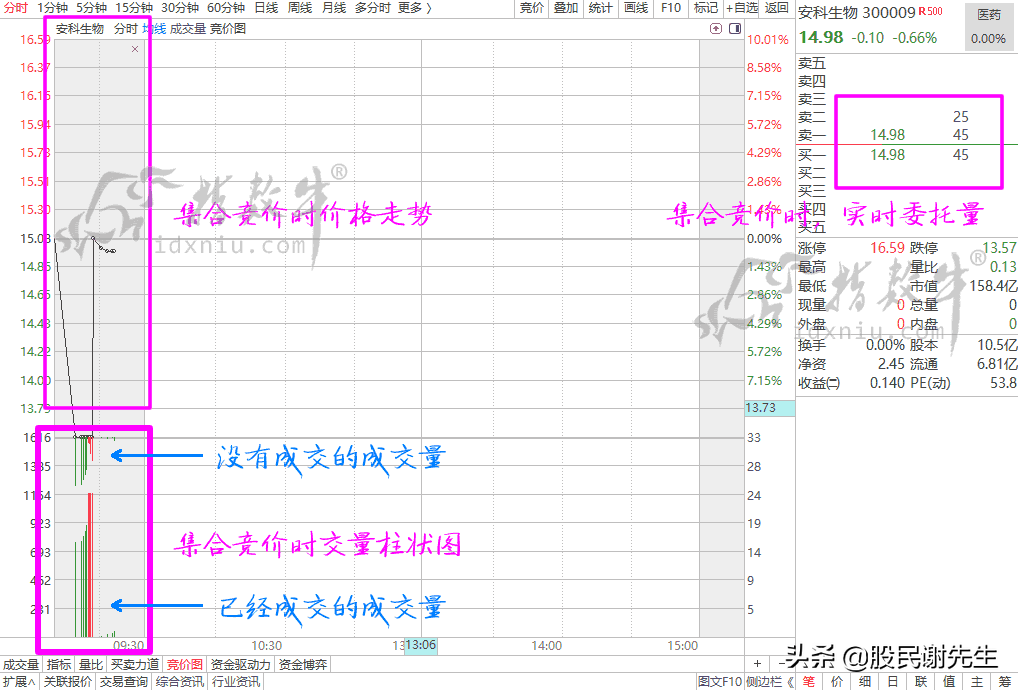Click the 竞价 toolbar button
The width and height of the screenshot is (1018, 690).
[x=532, y=8]
